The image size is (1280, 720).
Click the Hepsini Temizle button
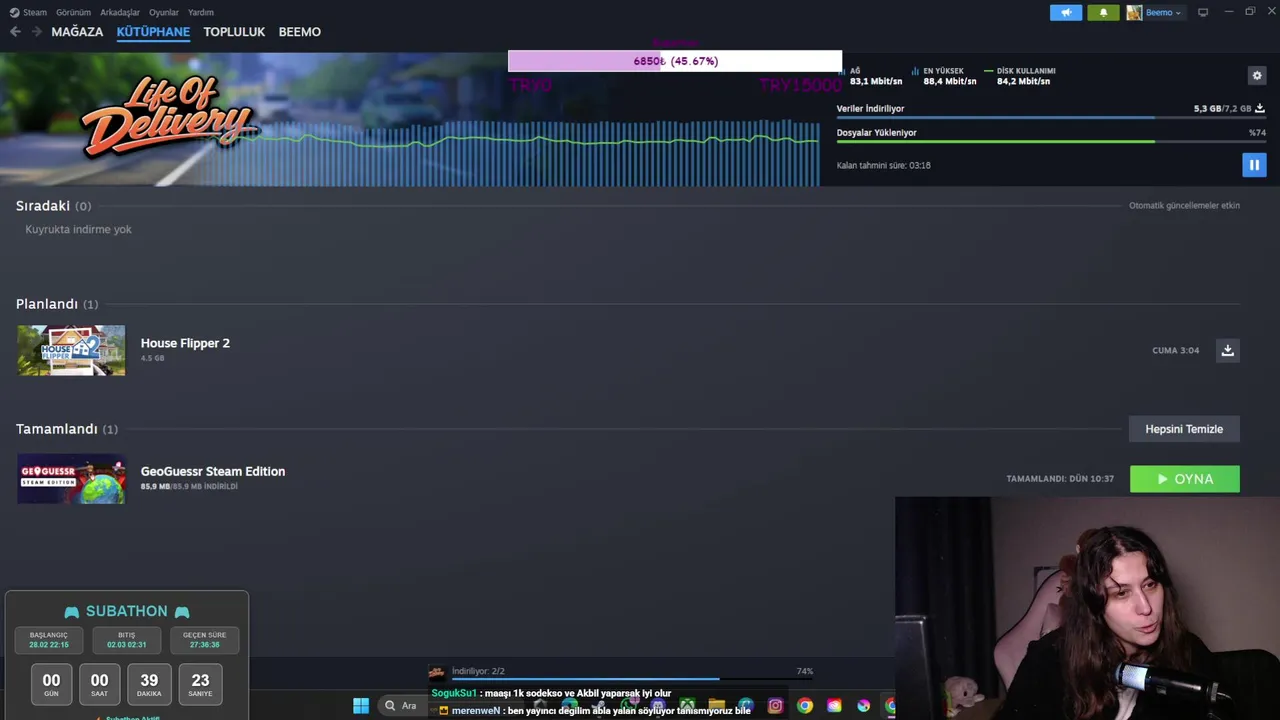1184,429
